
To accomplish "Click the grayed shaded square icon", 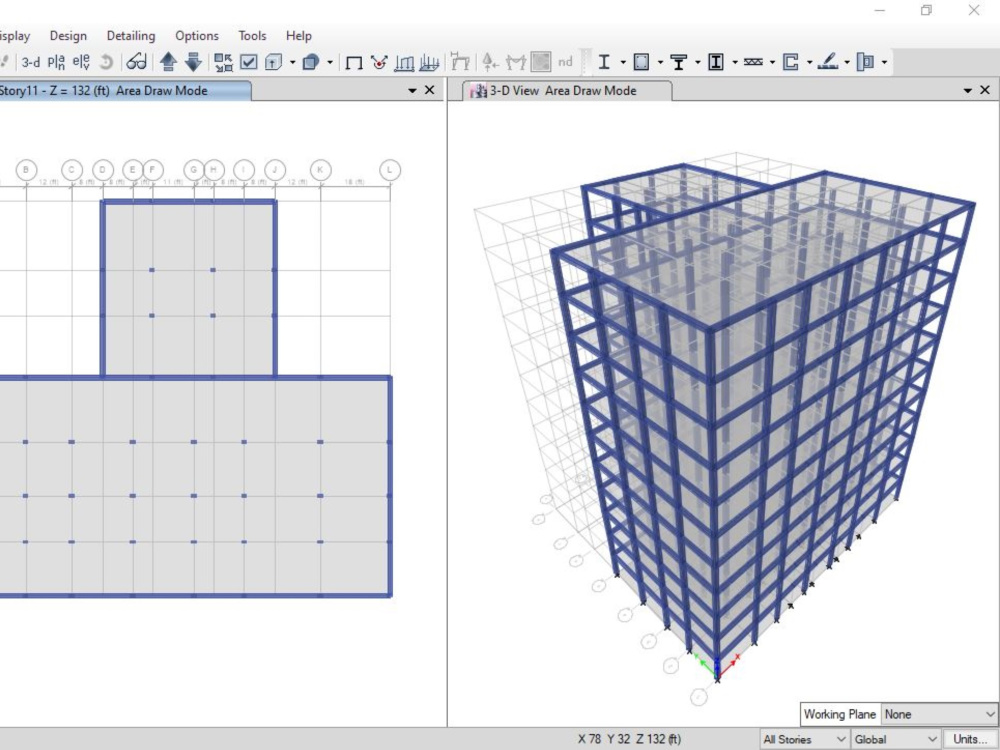I will [x=541, y=62].
